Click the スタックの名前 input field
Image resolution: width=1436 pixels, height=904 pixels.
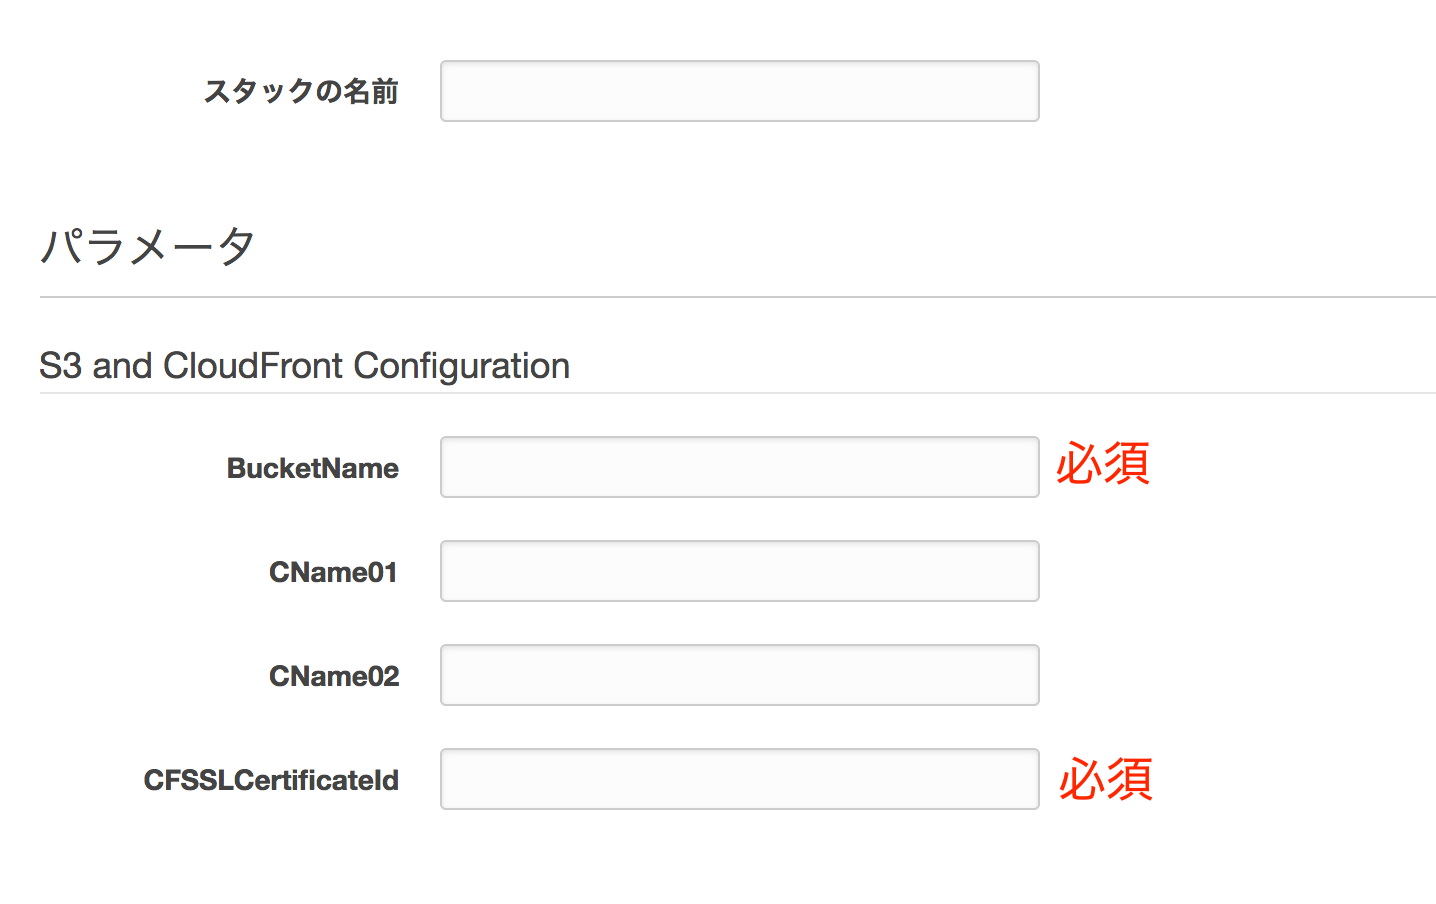pyautogui.click(x=739, y=90)
